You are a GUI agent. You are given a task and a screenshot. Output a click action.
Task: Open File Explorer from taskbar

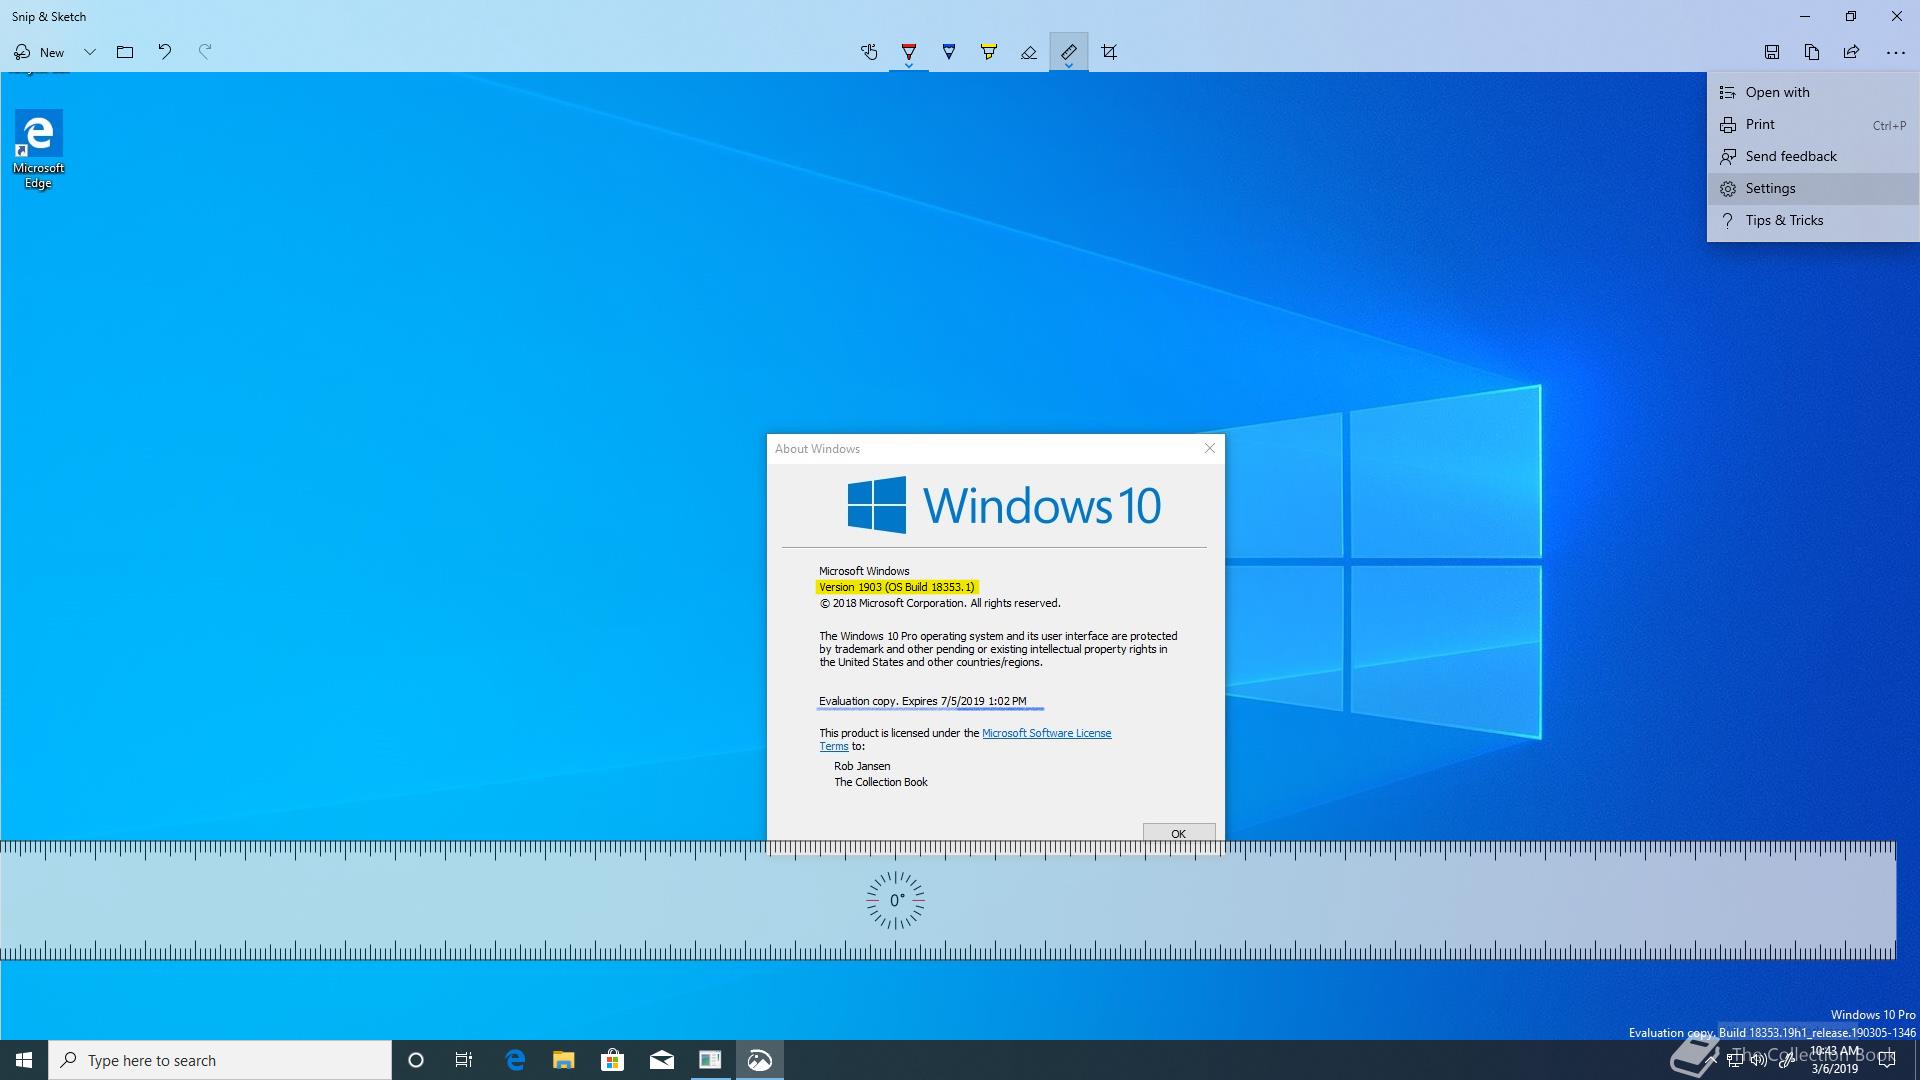564,1060
